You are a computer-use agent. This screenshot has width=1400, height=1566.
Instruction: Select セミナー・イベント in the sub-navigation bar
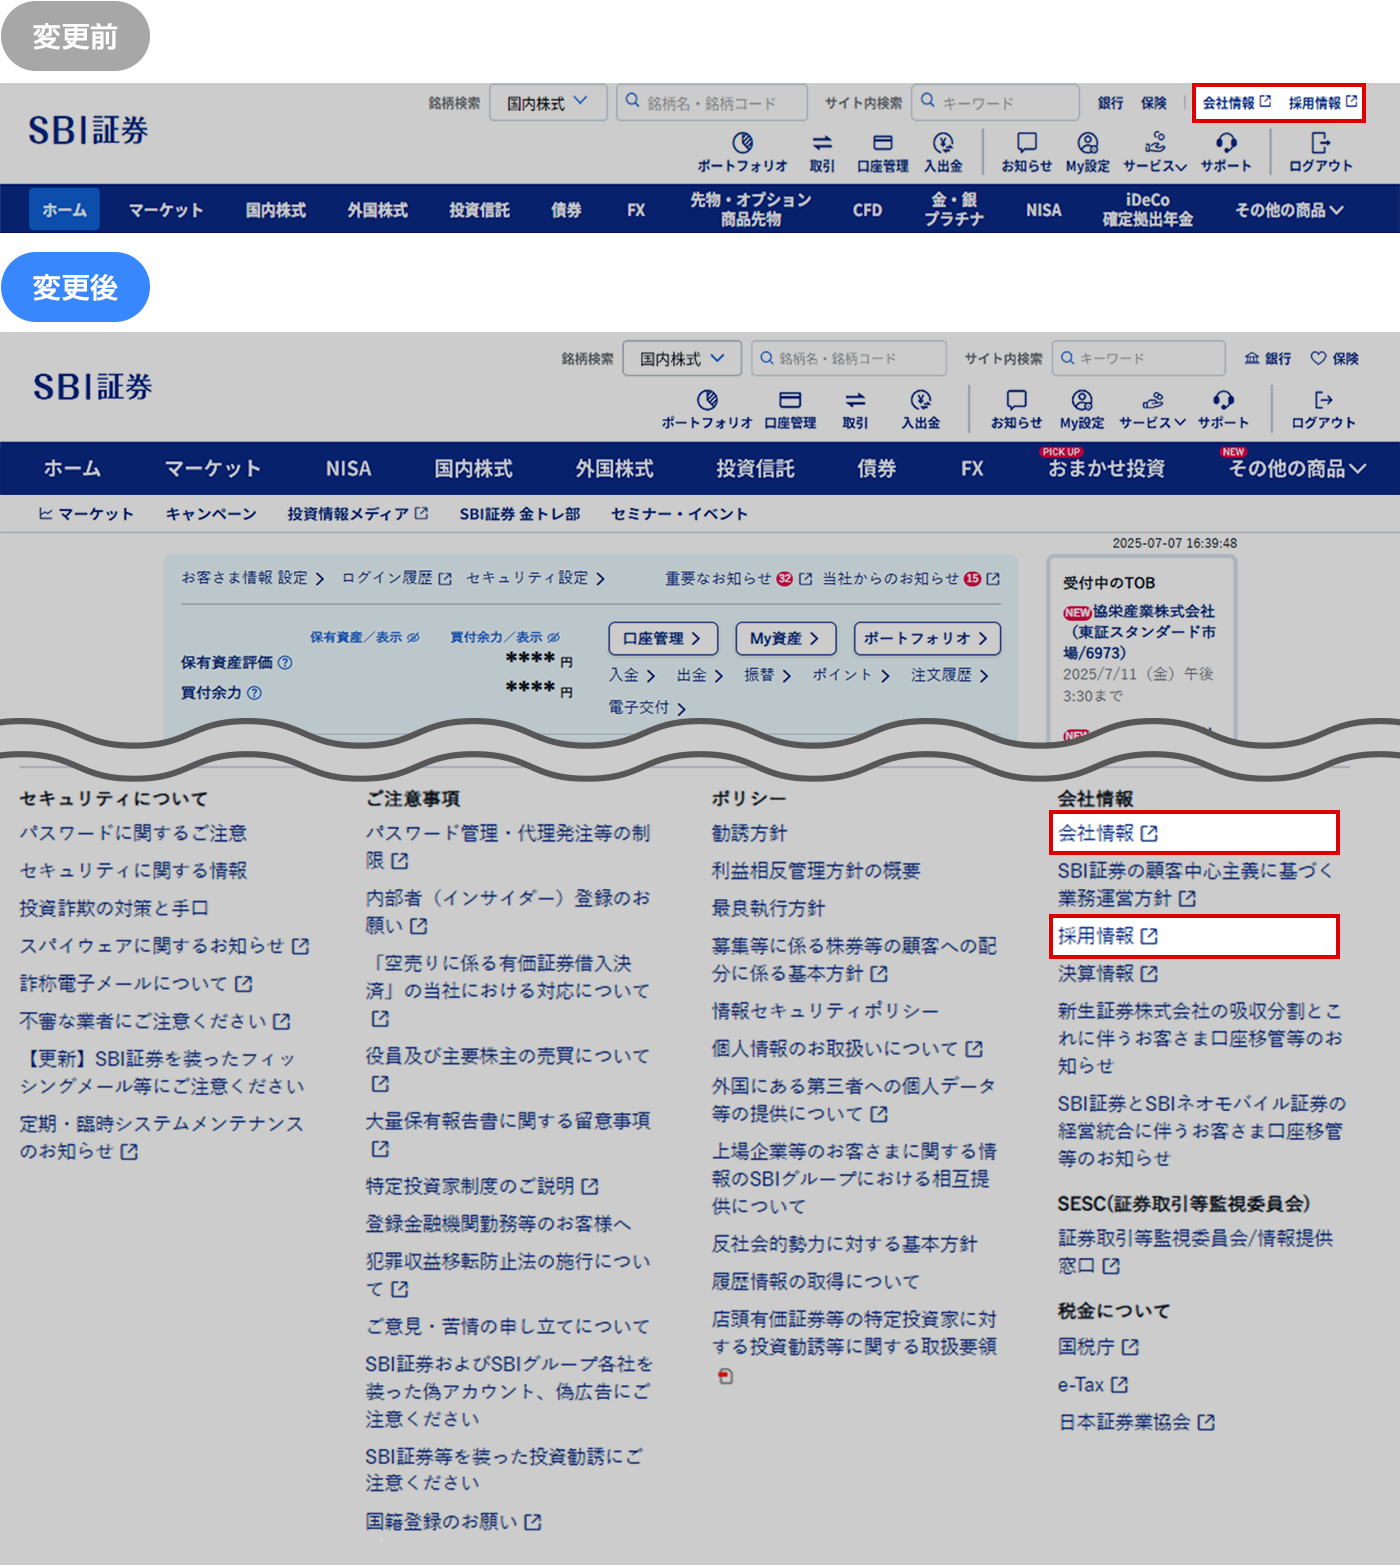(679, 514)
